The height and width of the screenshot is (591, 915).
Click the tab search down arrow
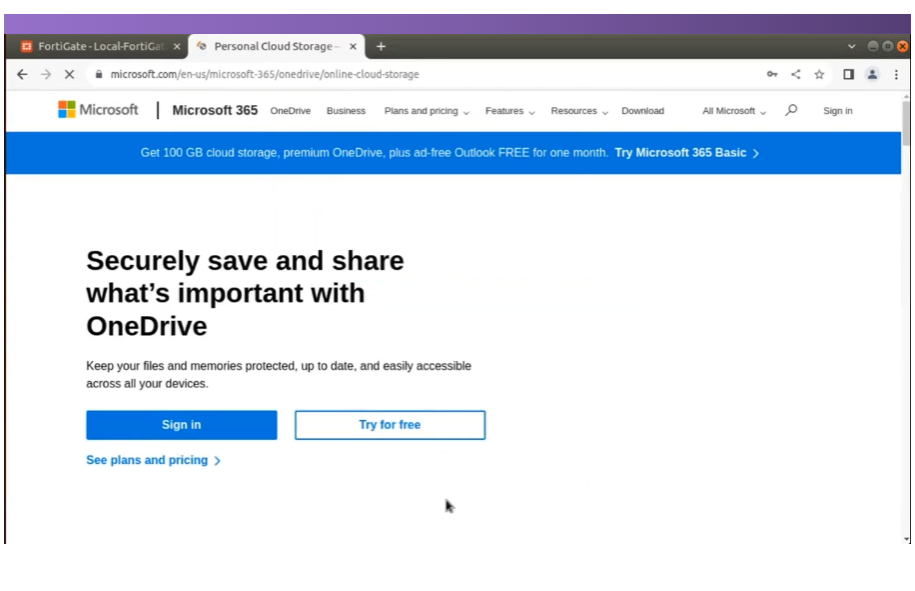851,47
